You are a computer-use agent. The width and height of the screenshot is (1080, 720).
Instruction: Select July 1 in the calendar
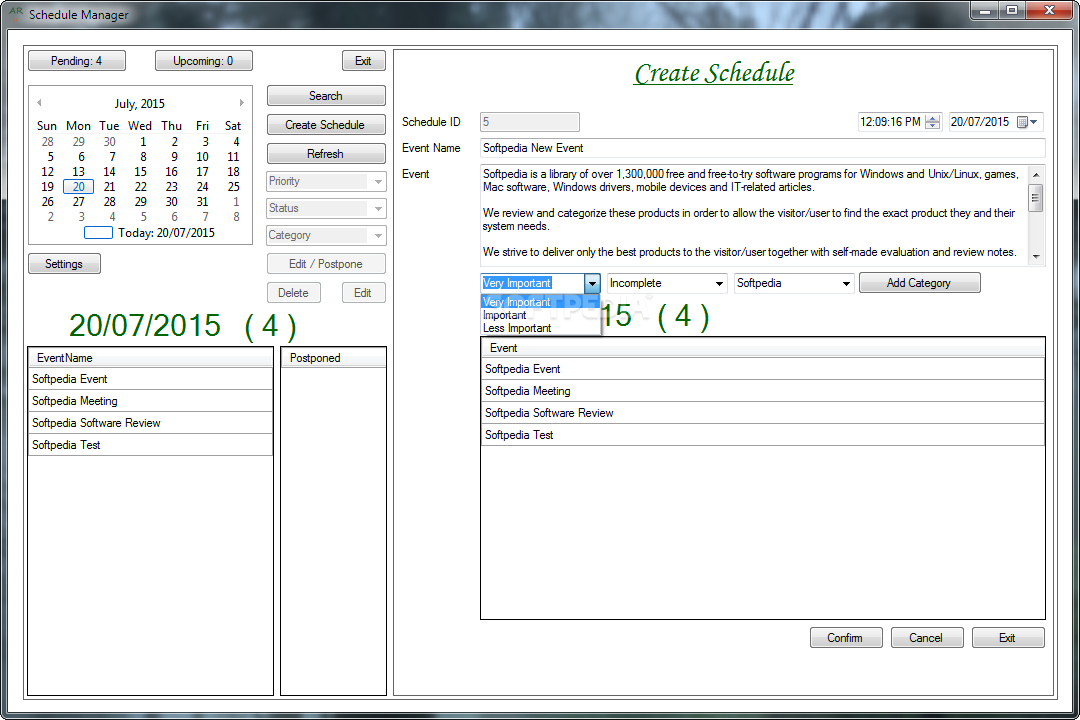[x=143, y=141]
